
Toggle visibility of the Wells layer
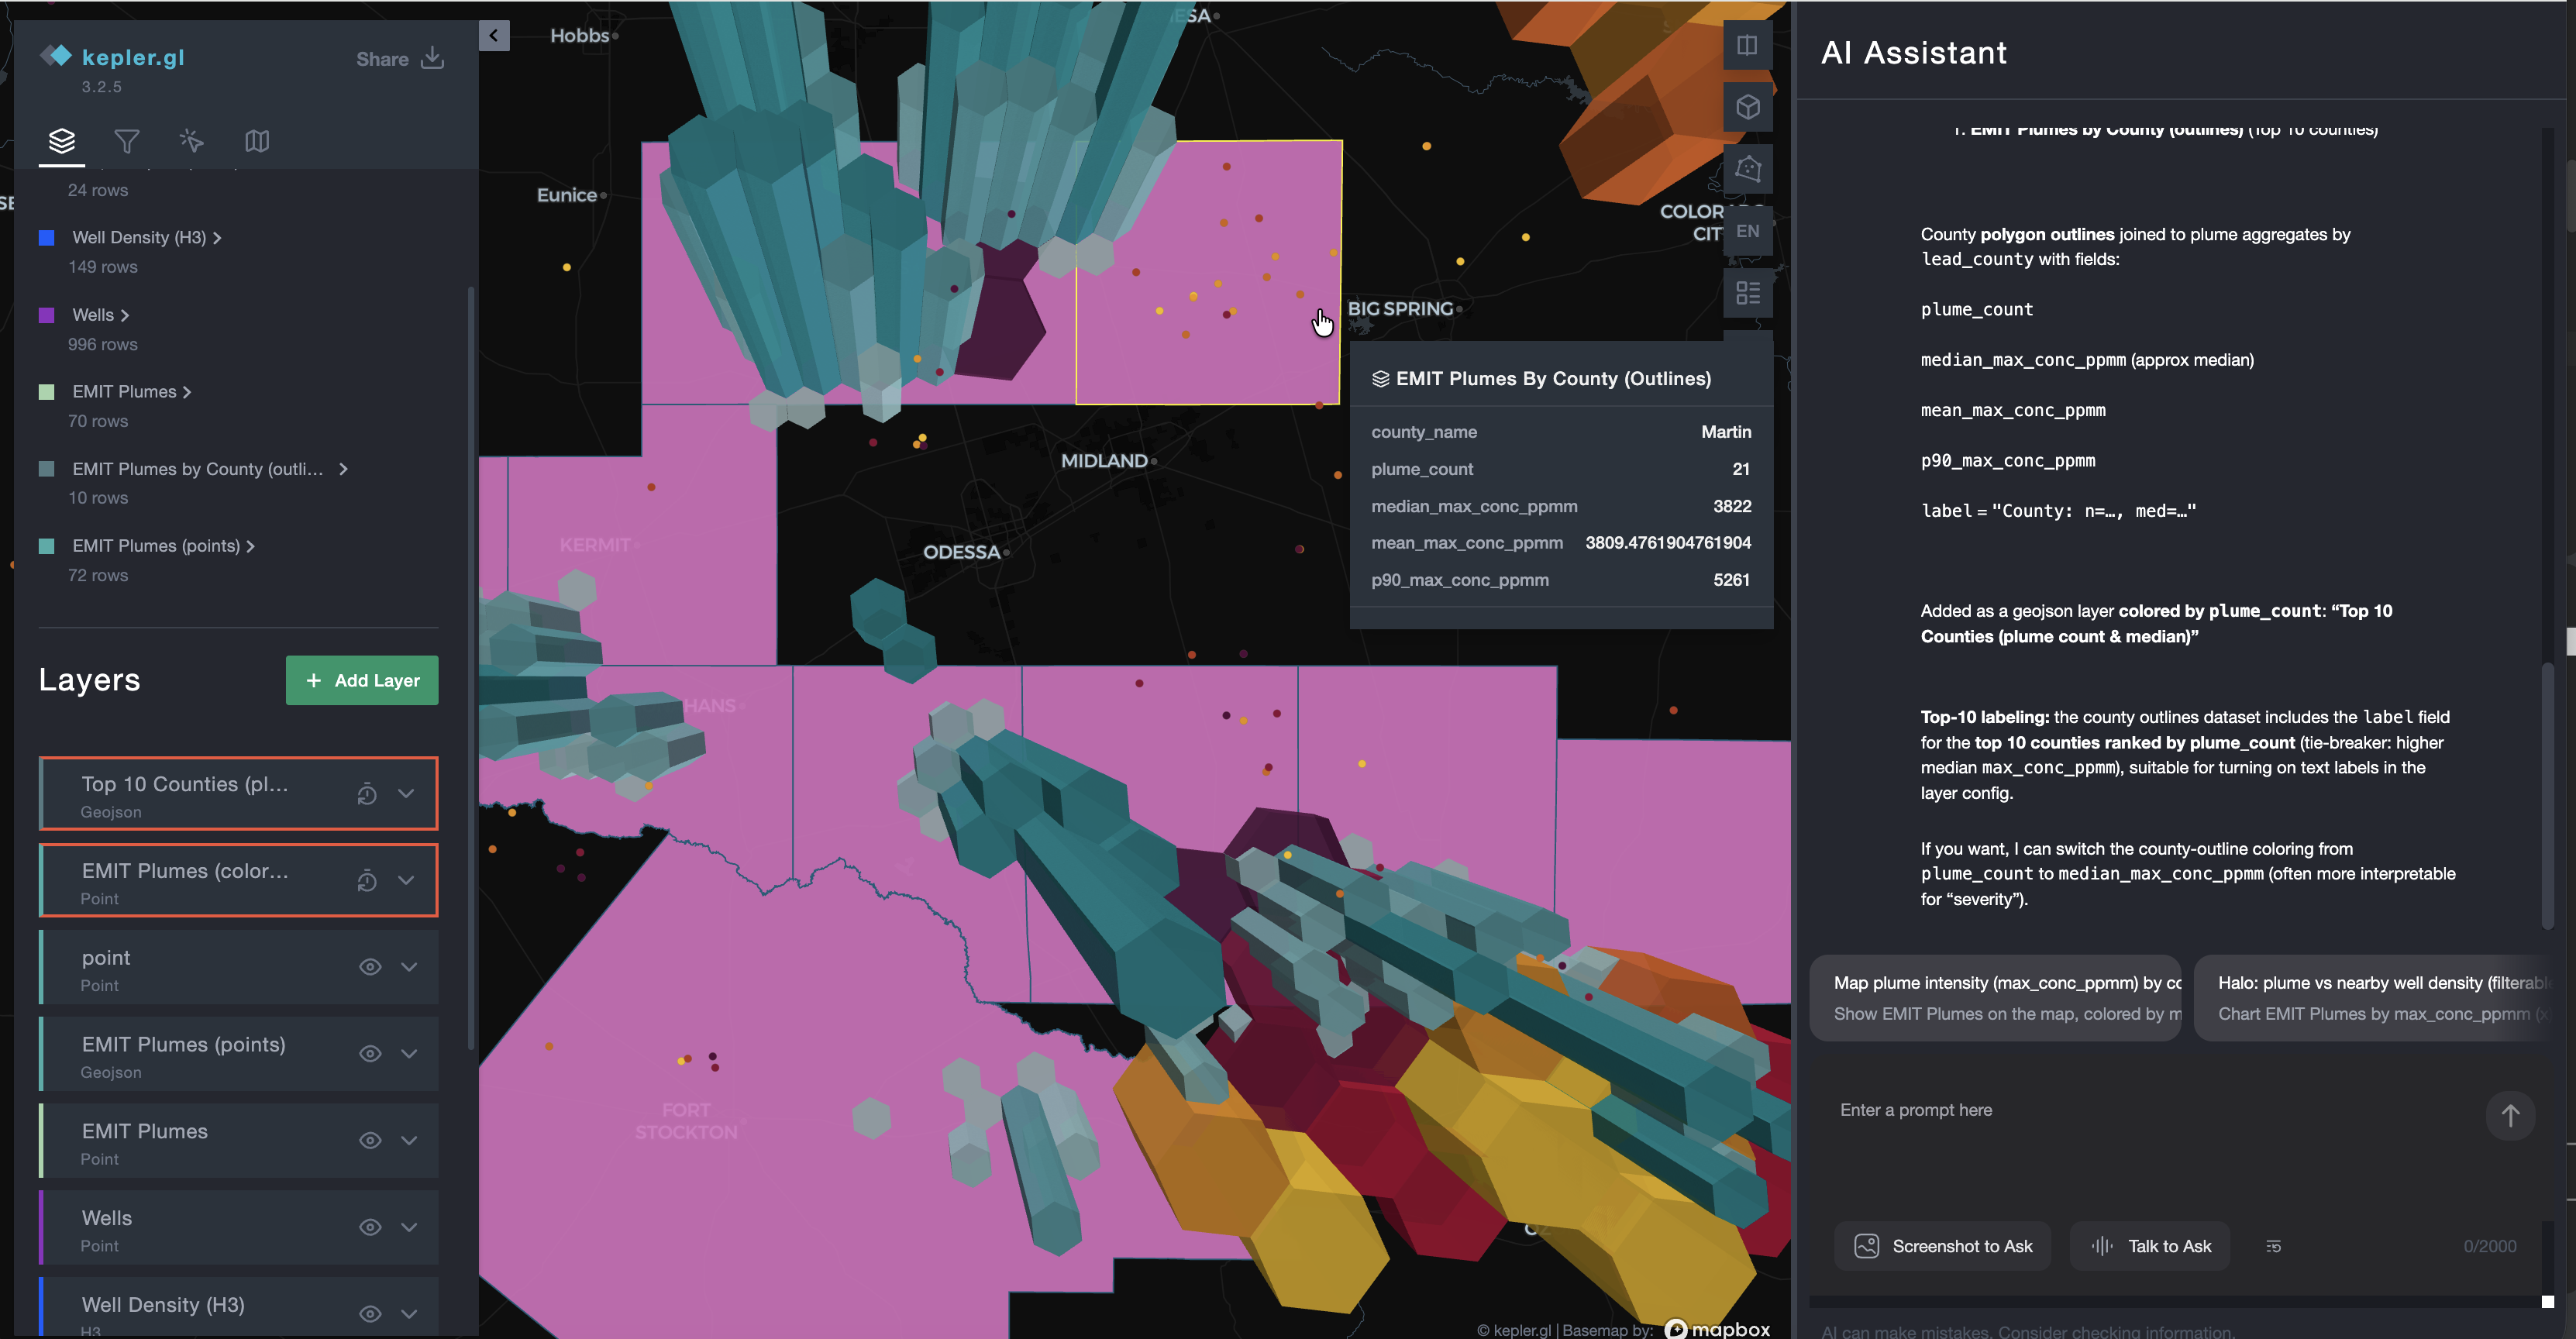370,1228
